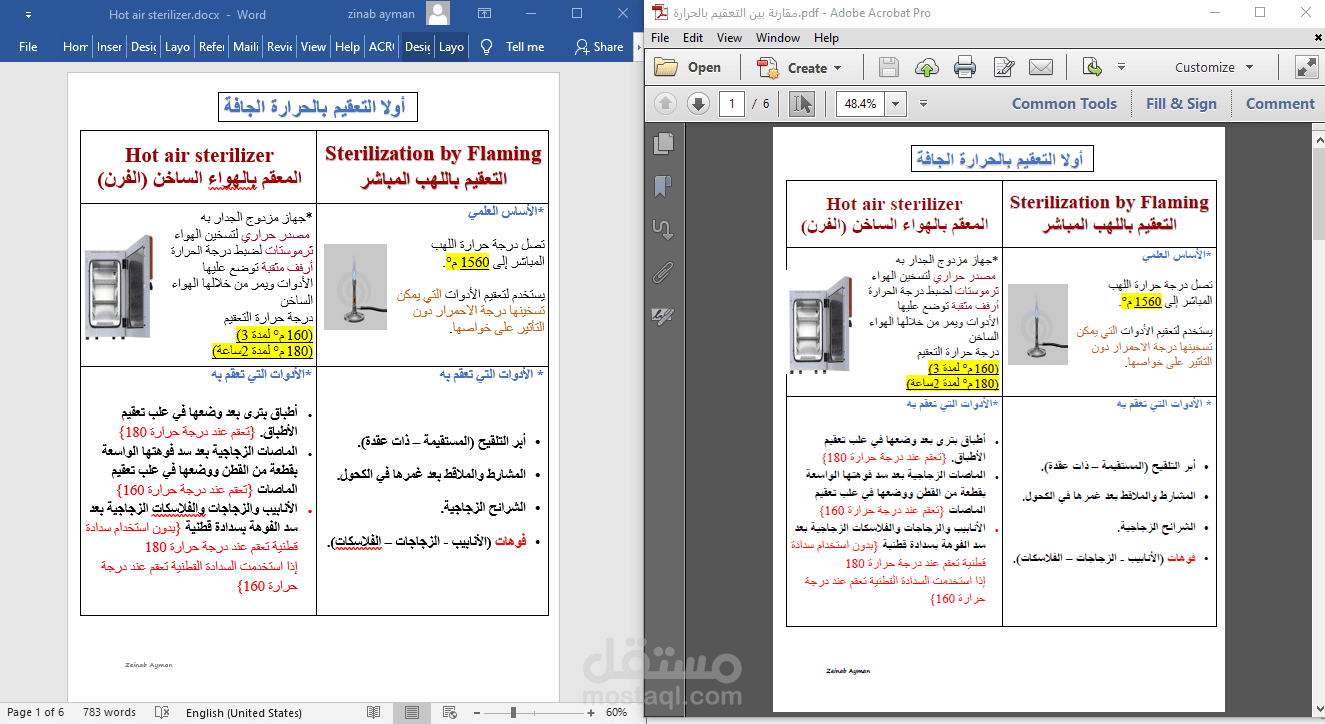Open the Acrobat Window menu

pyautogui.click(x=778, y=38)
